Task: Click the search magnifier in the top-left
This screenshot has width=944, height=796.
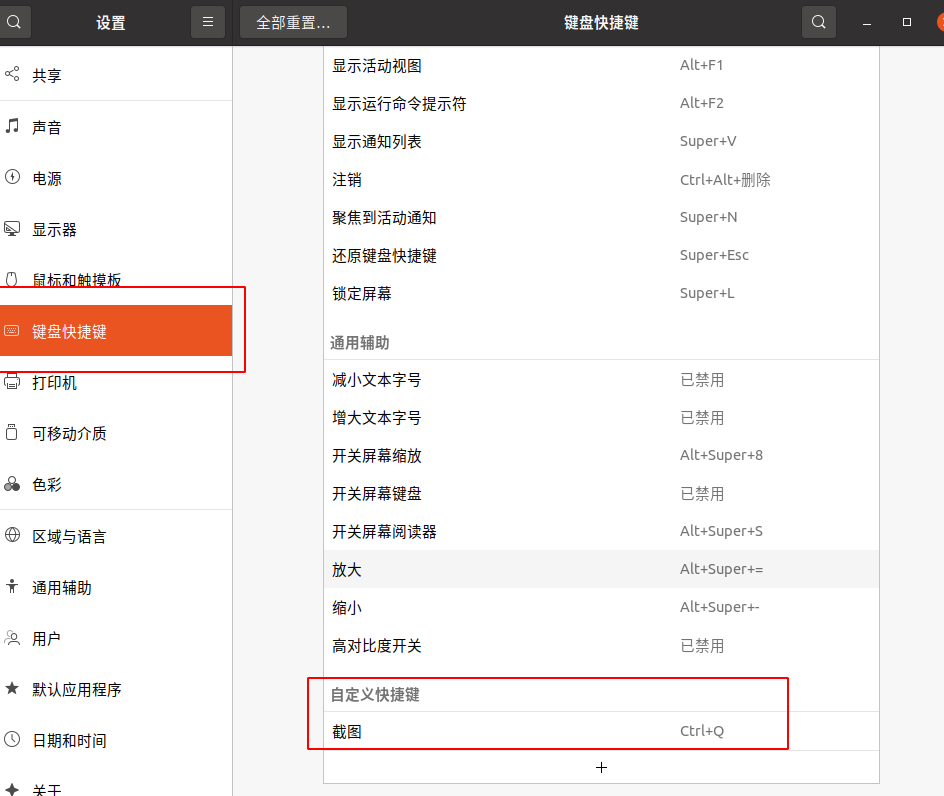Action: point(15,21)
